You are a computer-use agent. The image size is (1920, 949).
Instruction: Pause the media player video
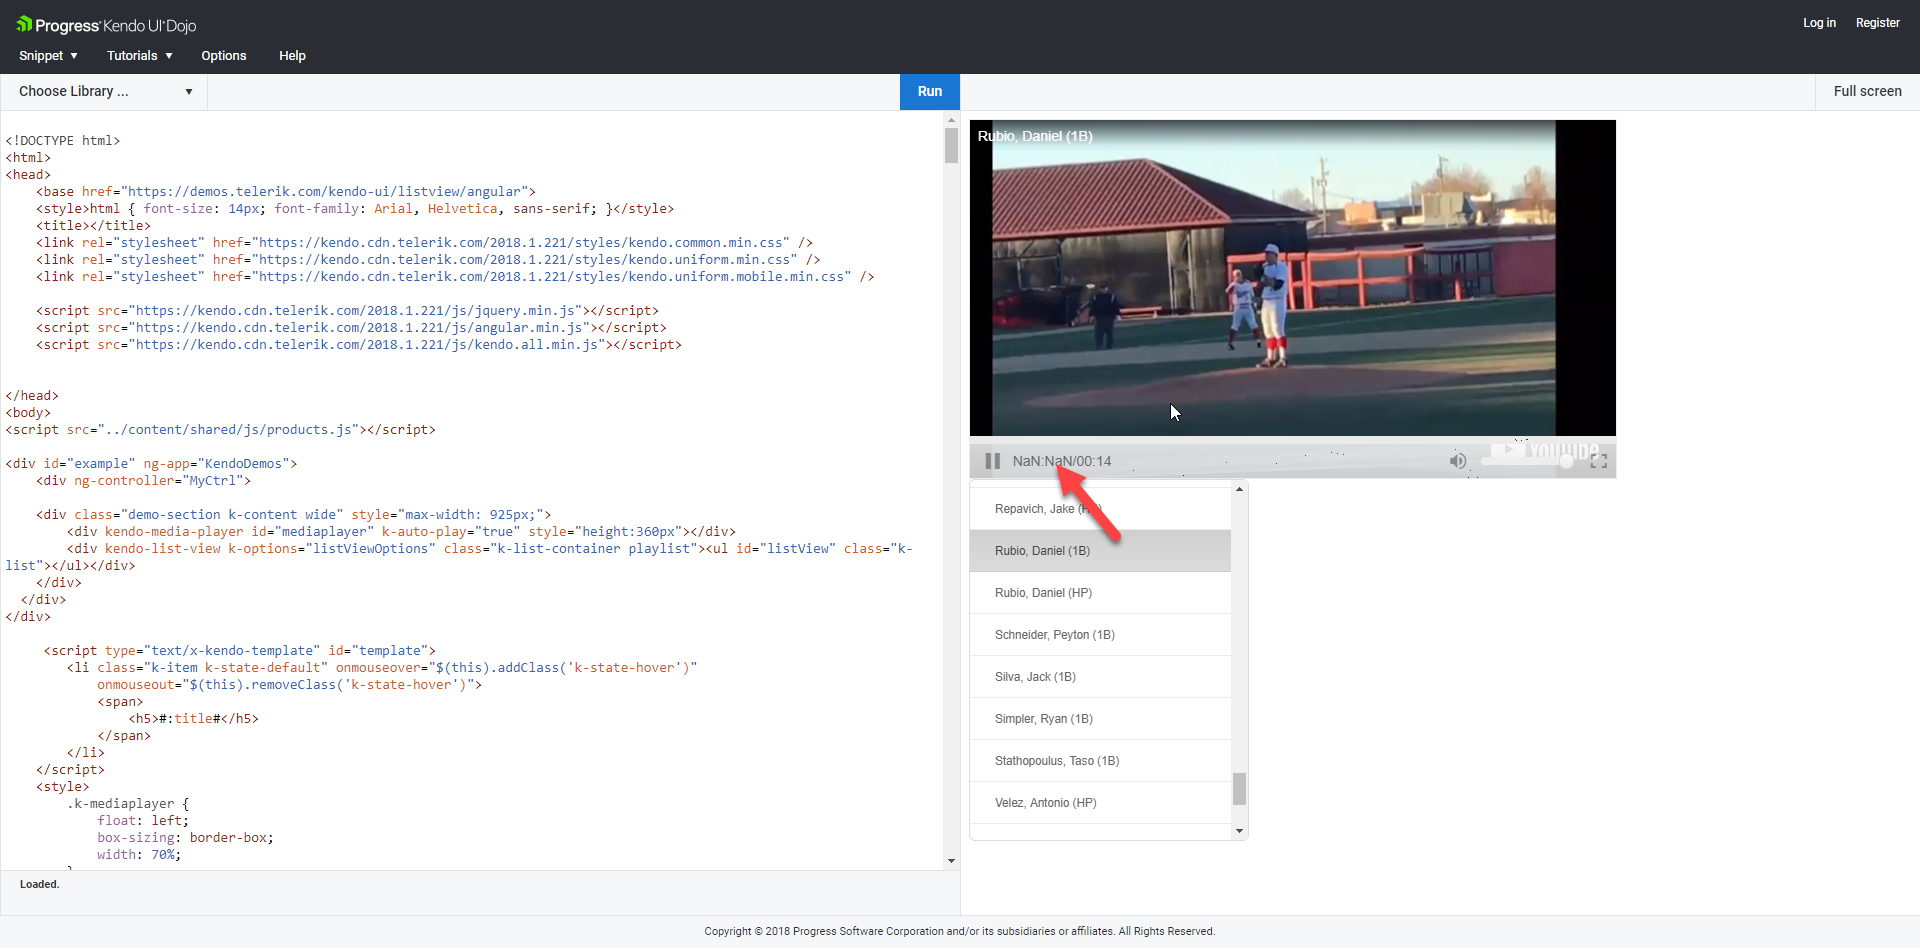(992, 461)
